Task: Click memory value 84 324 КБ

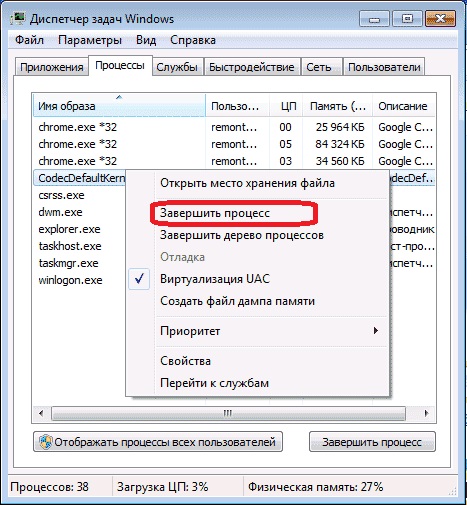Action: pos(340,144)
